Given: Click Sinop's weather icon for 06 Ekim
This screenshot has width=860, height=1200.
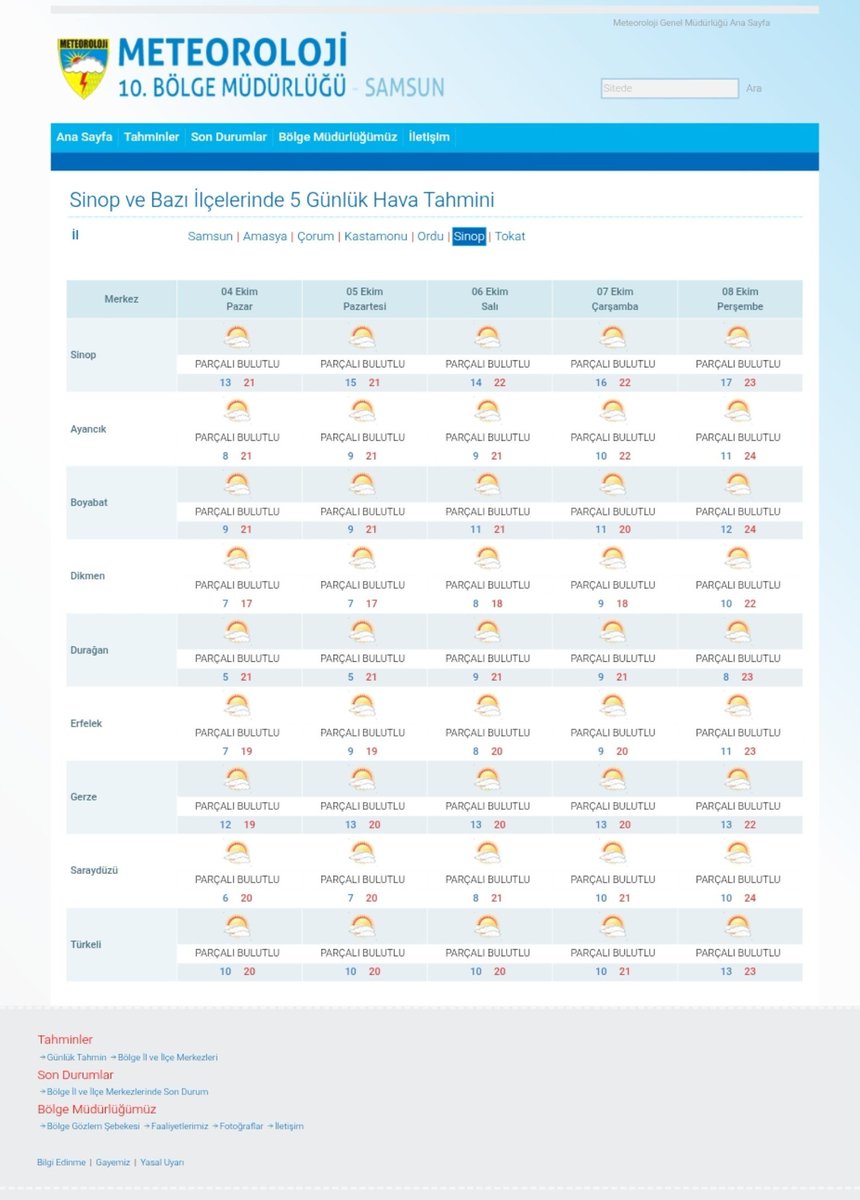Looking at the screenshot, I should coord(488,337).
